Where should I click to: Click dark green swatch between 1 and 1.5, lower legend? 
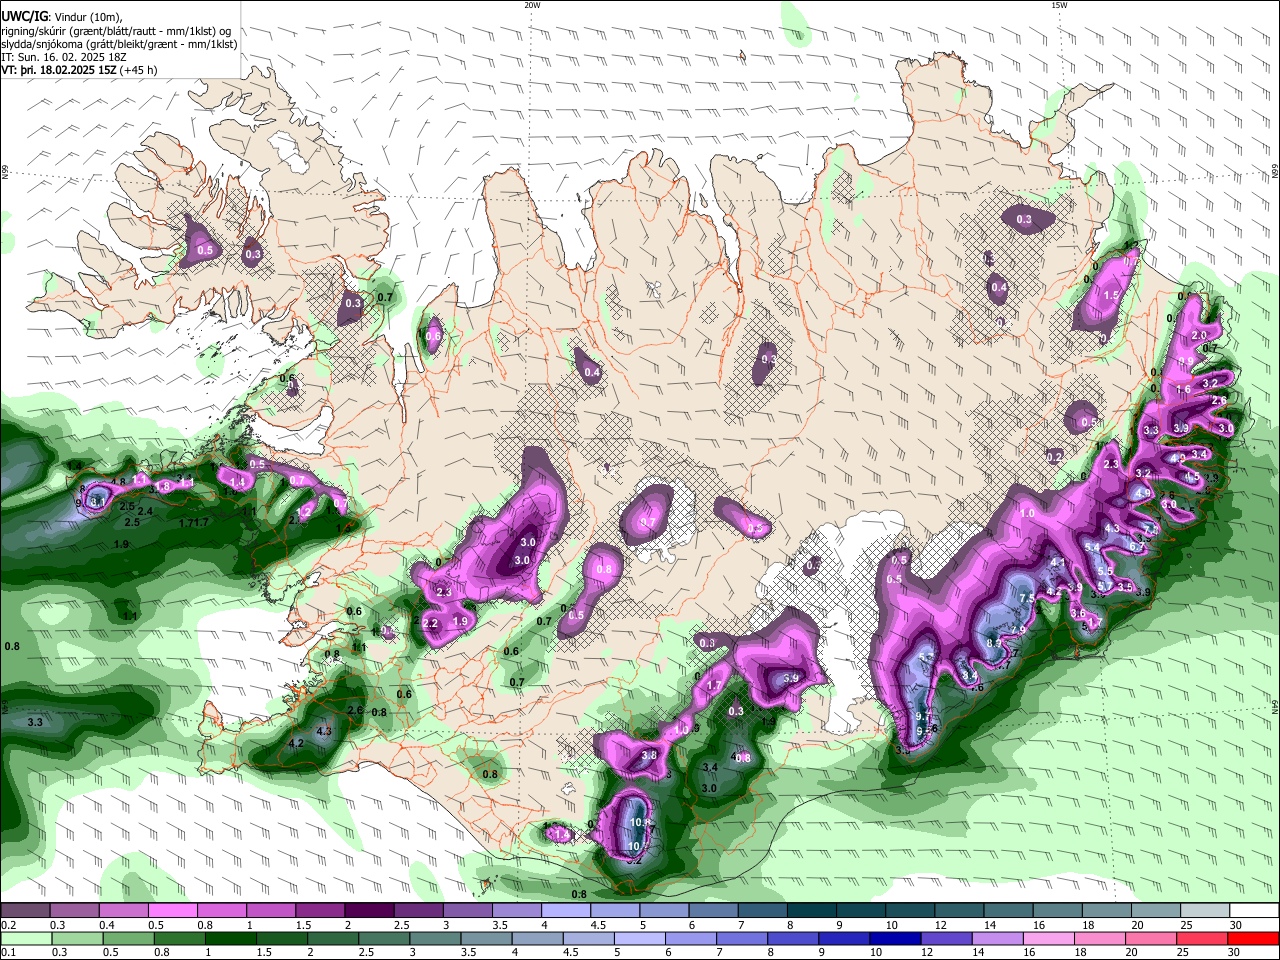(x=230, y=938)
